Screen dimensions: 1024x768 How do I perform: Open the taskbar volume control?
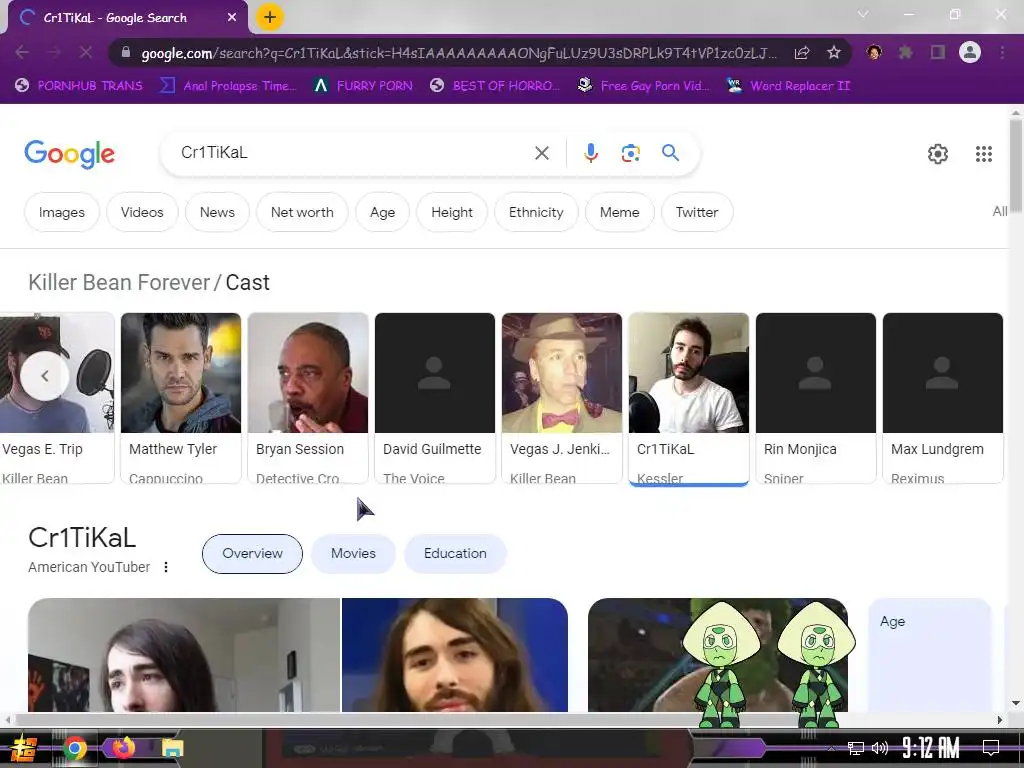(880, 748)
